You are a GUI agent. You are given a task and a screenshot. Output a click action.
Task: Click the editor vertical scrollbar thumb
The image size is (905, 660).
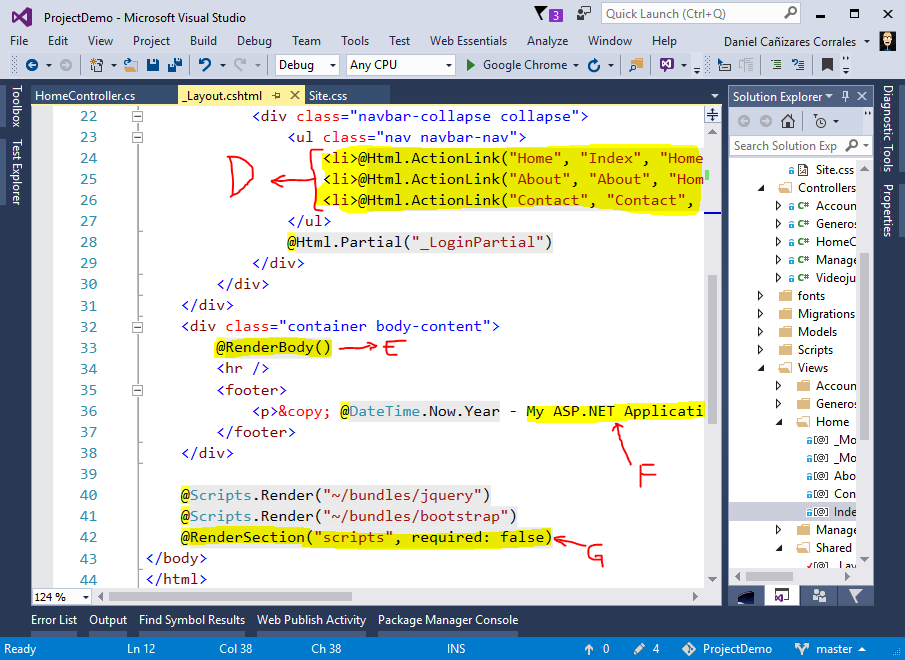[712, 349]
